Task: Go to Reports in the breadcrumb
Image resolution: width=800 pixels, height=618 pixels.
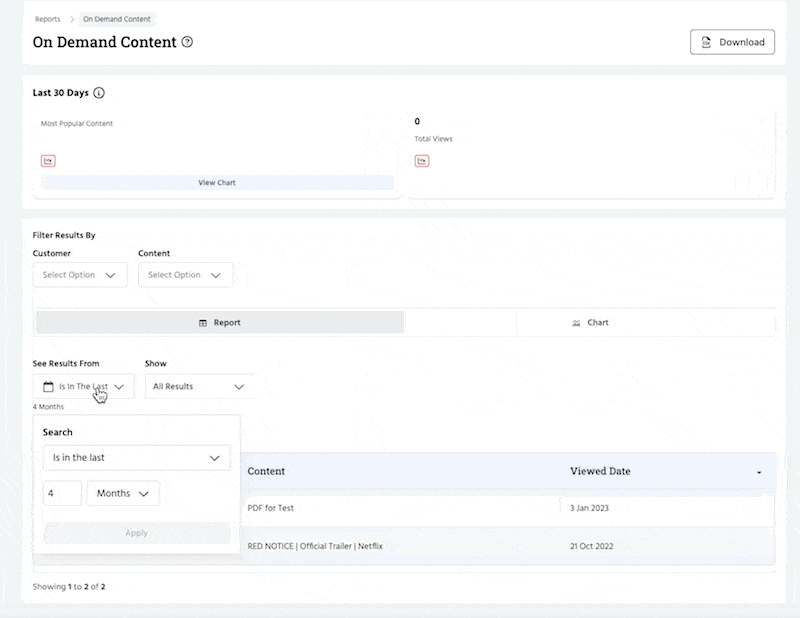Action: 48,19
